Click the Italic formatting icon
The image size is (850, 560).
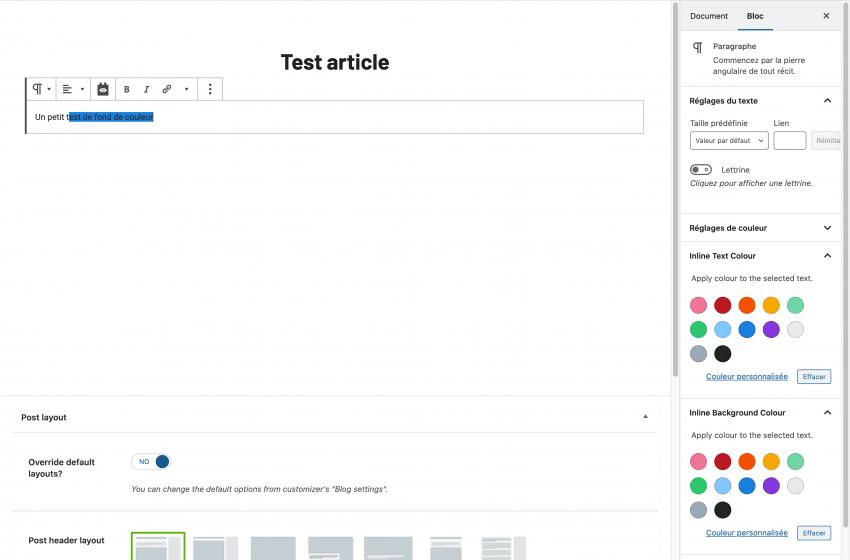[x=146, y=89]
